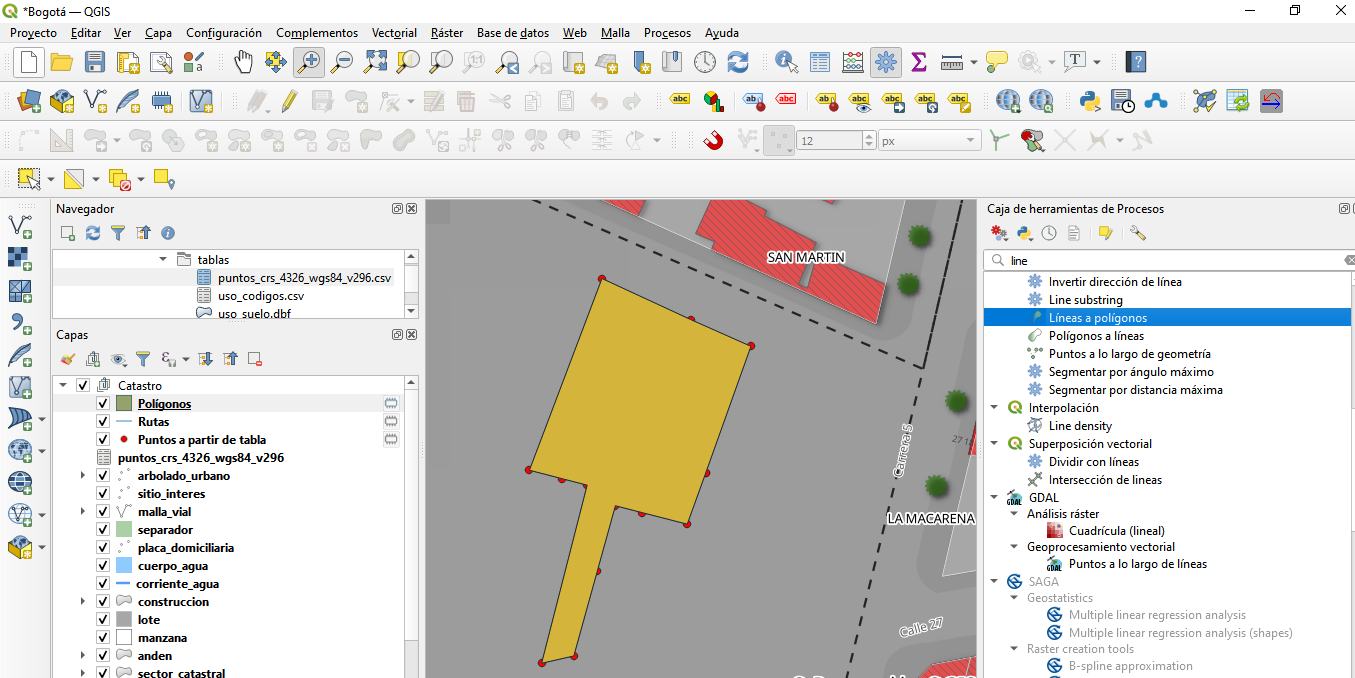Add a raster layer from the side toolbar
The height and width of the screenshot is (678, 1355).
pyautogui.click(x=20, y=259)
